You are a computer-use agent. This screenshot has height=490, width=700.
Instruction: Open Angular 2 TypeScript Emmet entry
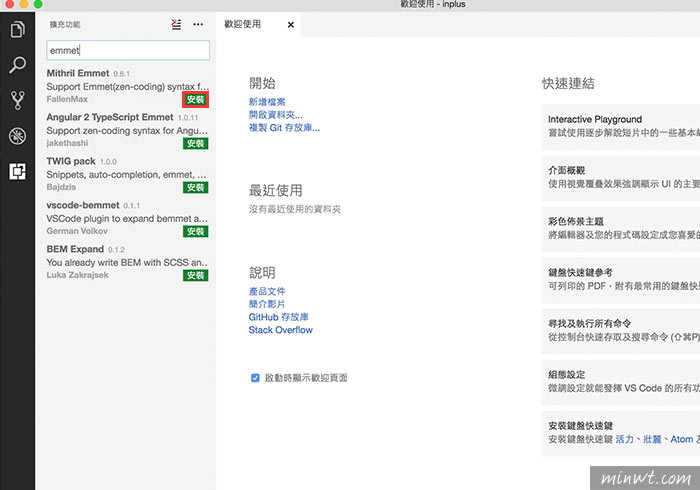pyautogui.click(x=127, y=130)
